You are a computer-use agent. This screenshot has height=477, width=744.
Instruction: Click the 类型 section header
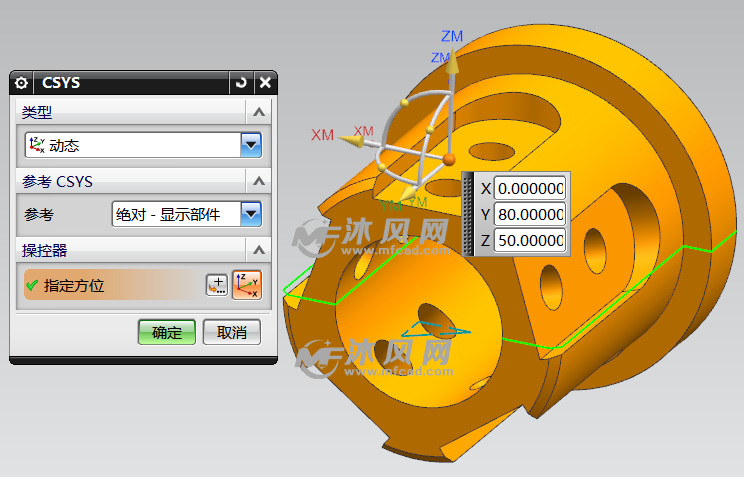[x=143, y=112]
